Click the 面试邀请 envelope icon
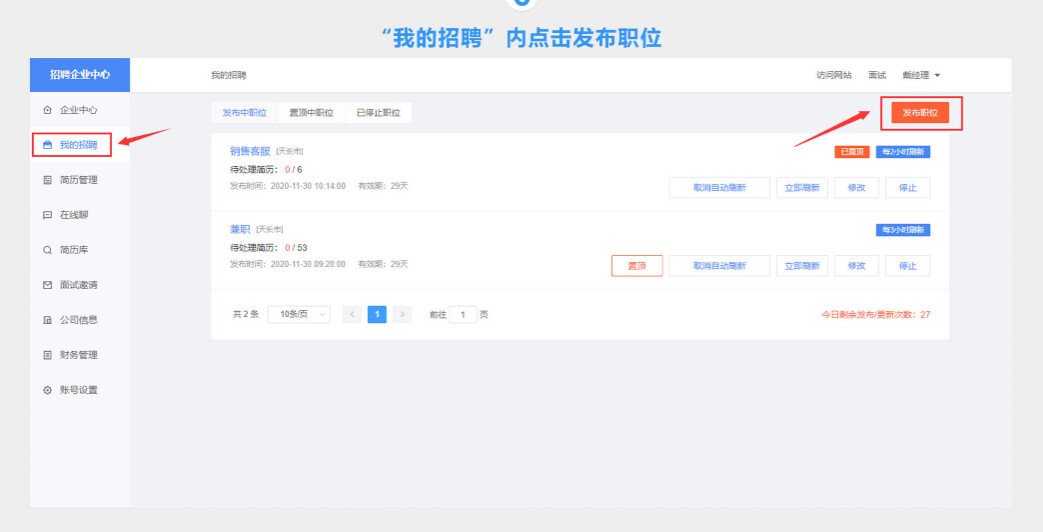Viewport: 1043px width, 532px height. coord(47,285)
